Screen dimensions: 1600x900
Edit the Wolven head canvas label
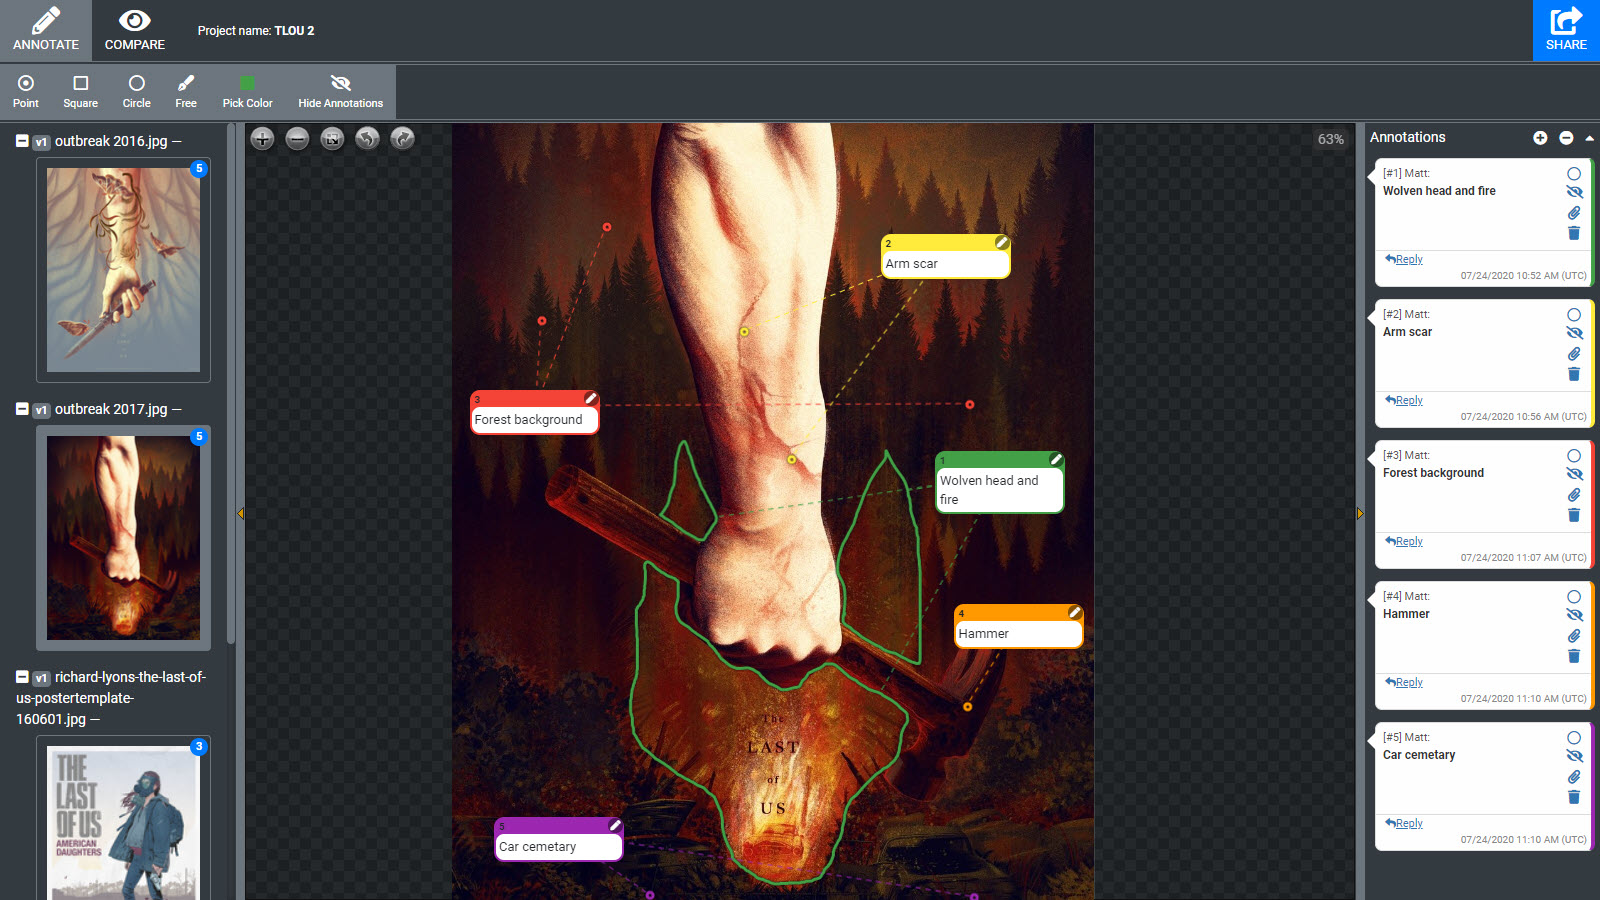(x=1055, y=460)
